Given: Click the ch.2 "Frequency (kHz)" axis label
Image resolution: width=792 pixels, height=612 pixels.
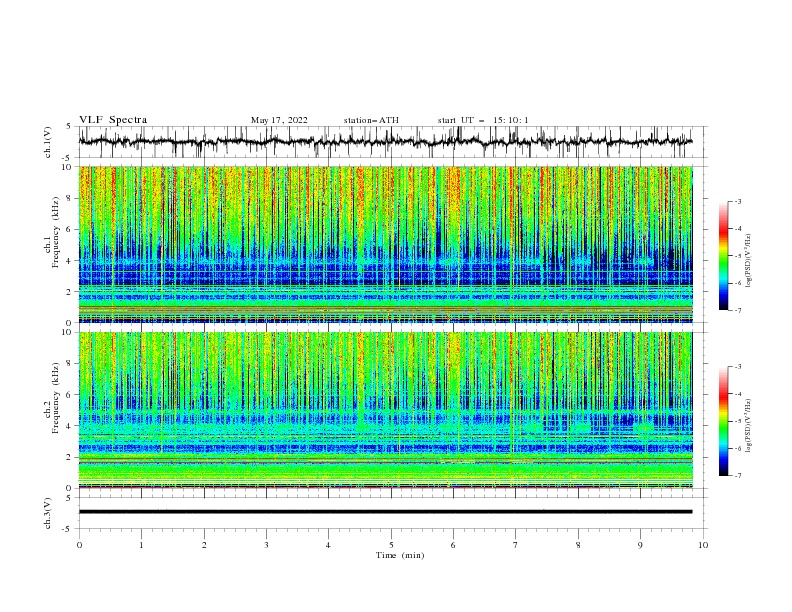Looking at the screenshot, I should coord(56,398).
